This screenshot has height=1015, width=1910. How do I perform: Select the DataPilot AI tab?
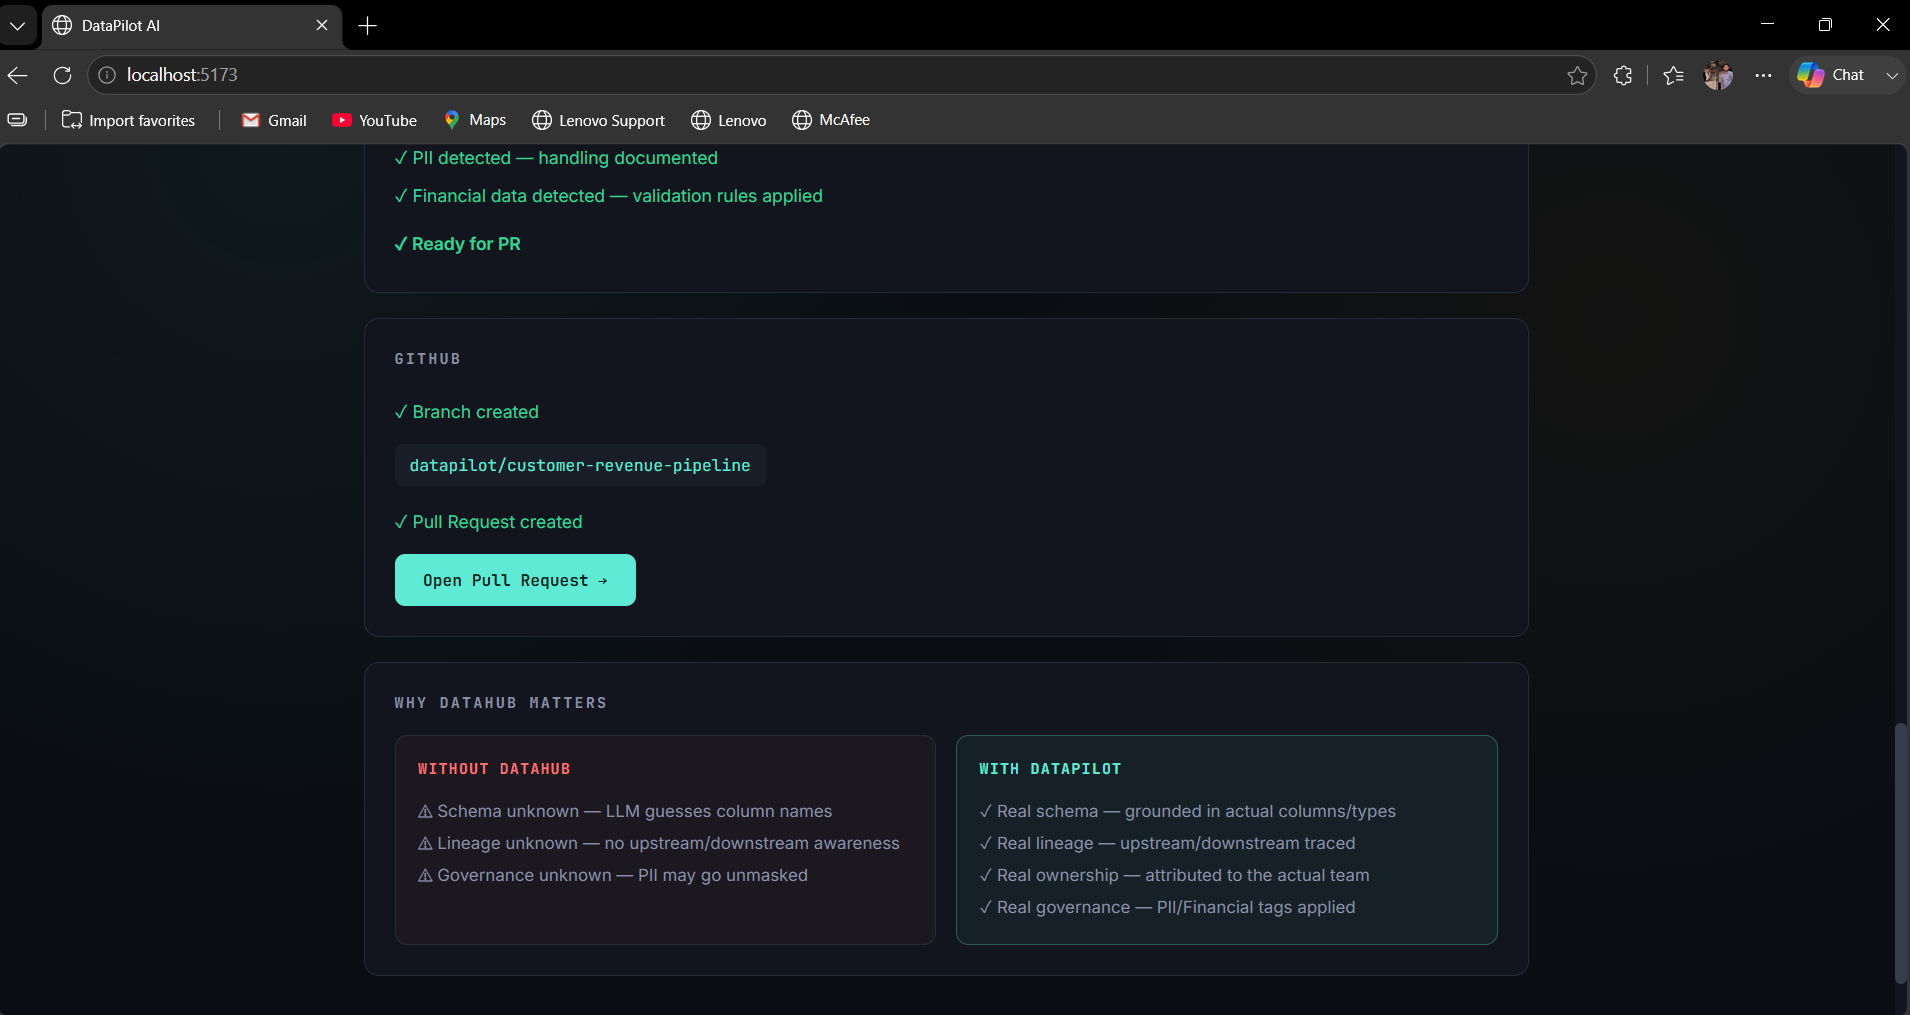tap(190, 25)
